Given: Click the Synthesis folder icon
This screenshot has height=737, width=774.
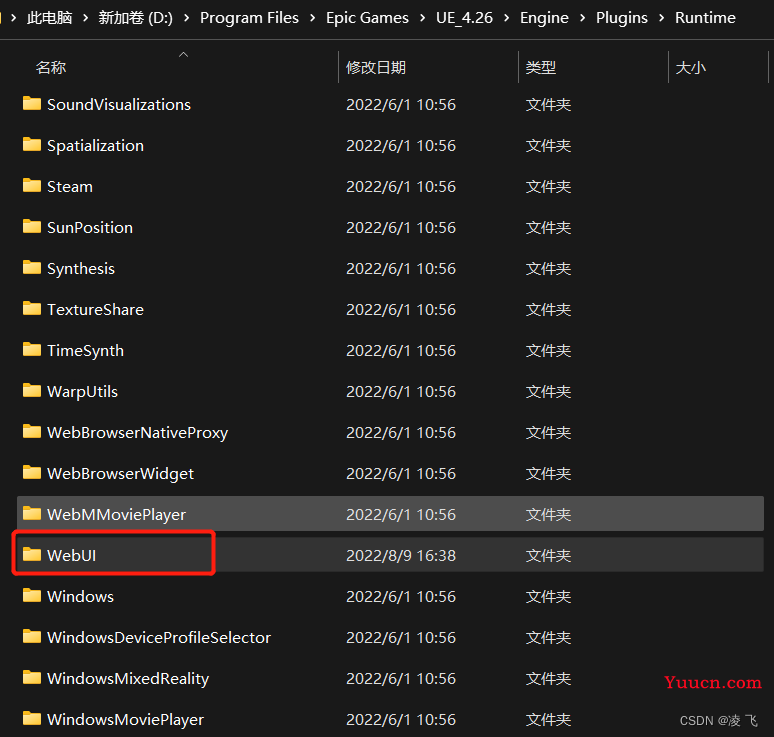Looking at the screenshot, I should point(32,268).
